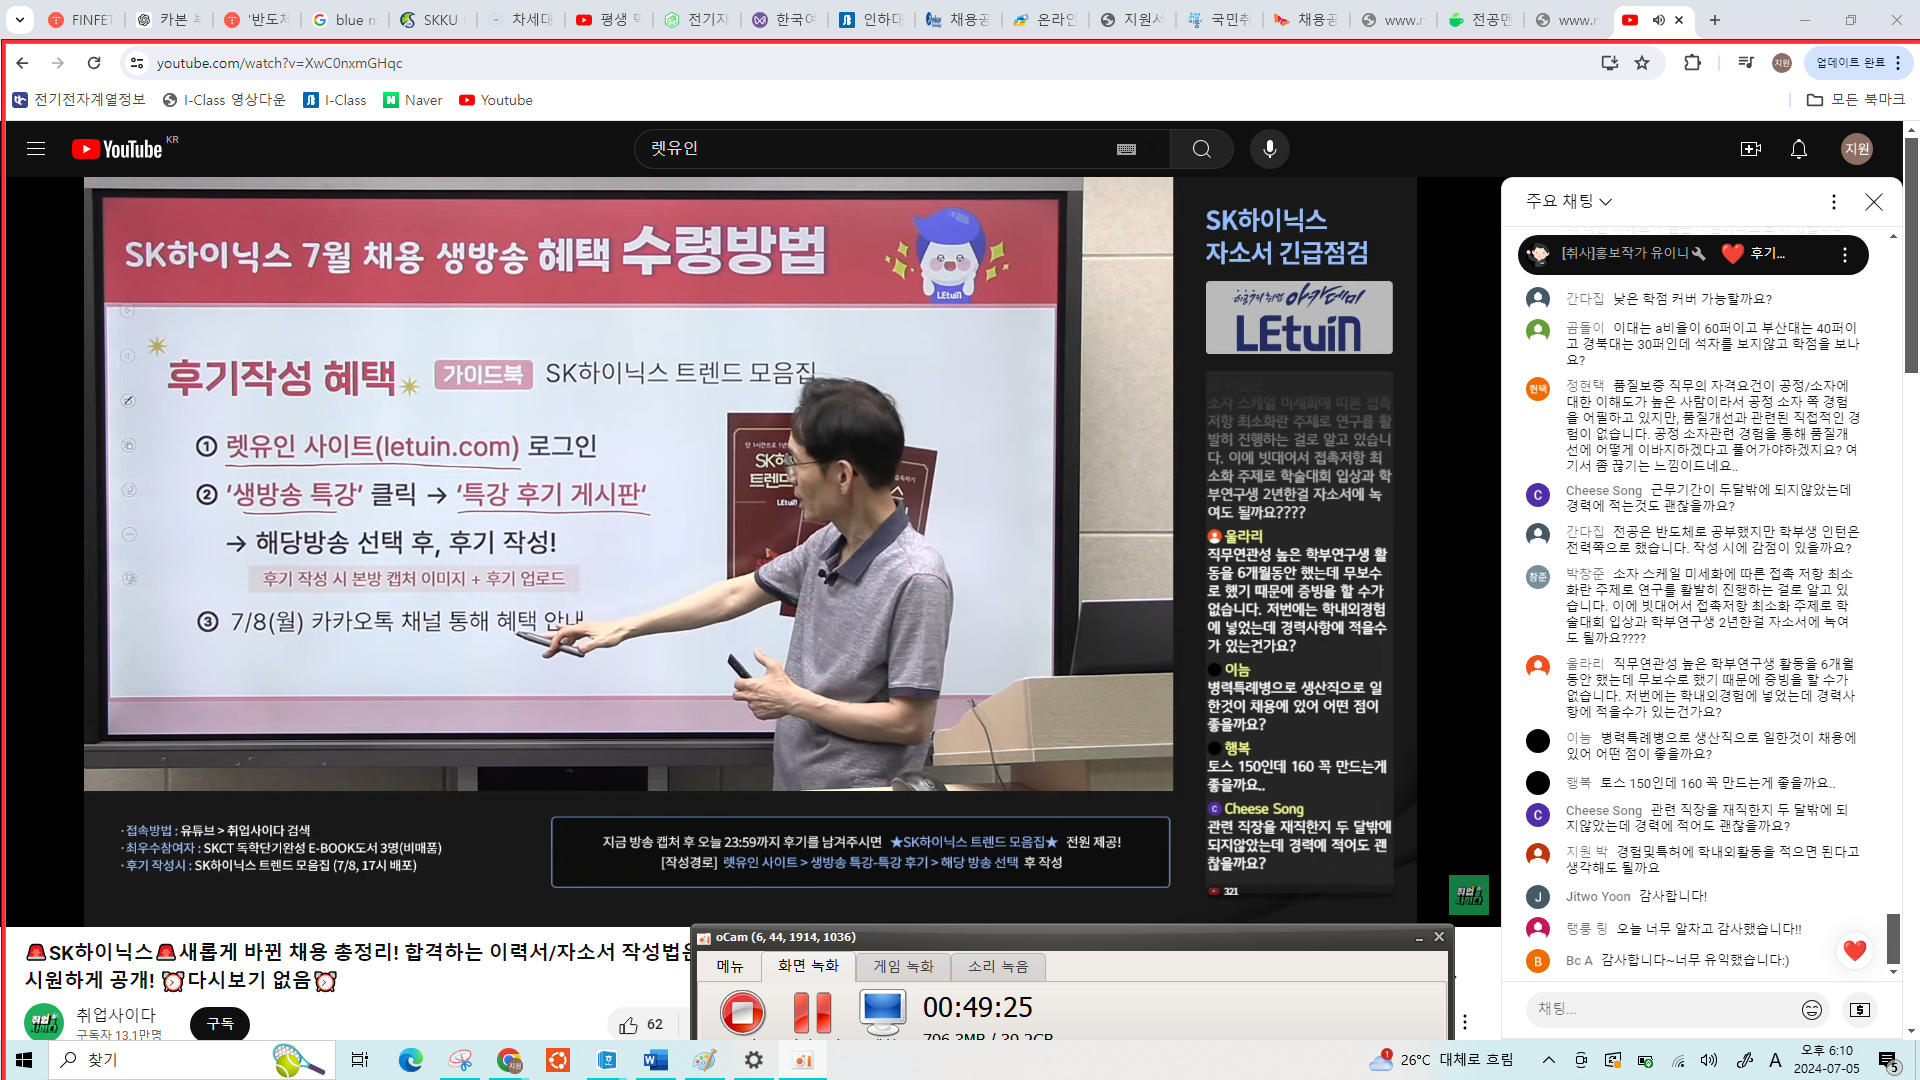Viewport: 1920px width, 1080px height.
Task: Open the I-Class 영상다운 bookmark
Action: coord(224,100)
